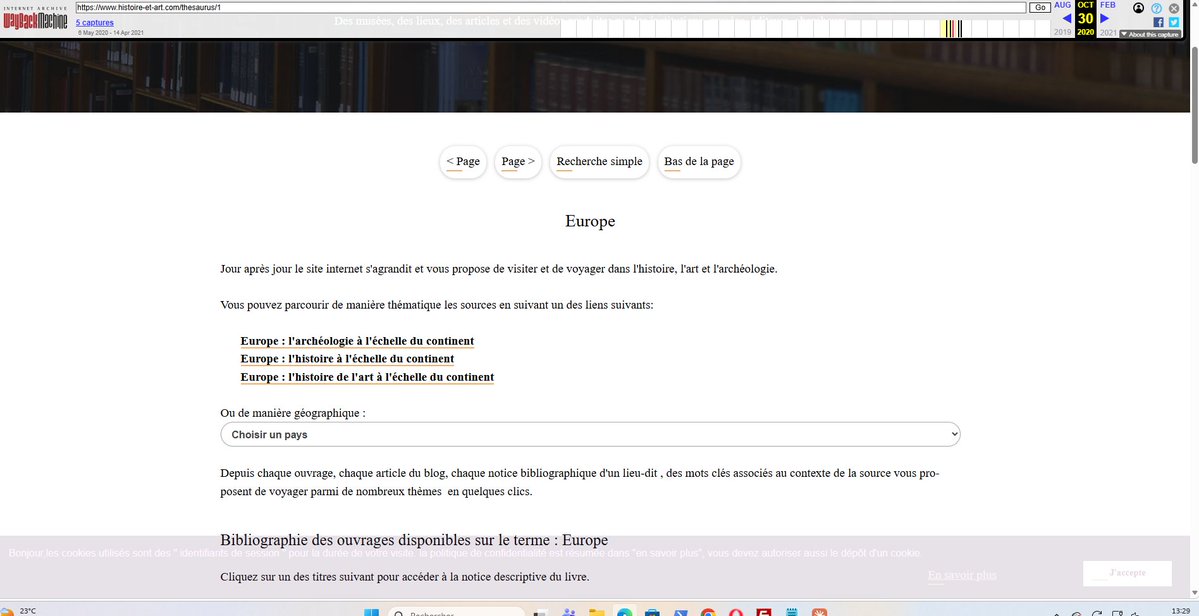Open the Windows Start menu
The image size is (1199, 616).
[371, 612]
